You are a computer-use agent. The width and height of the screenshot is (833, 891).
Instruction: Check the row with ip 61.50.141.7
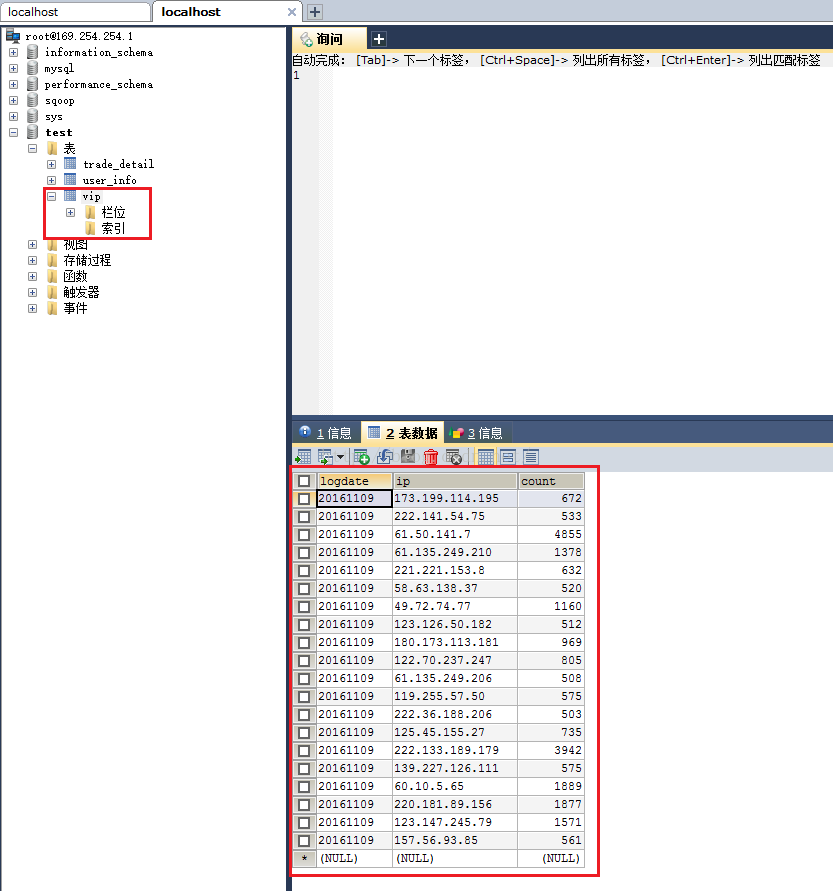[304, 535]
